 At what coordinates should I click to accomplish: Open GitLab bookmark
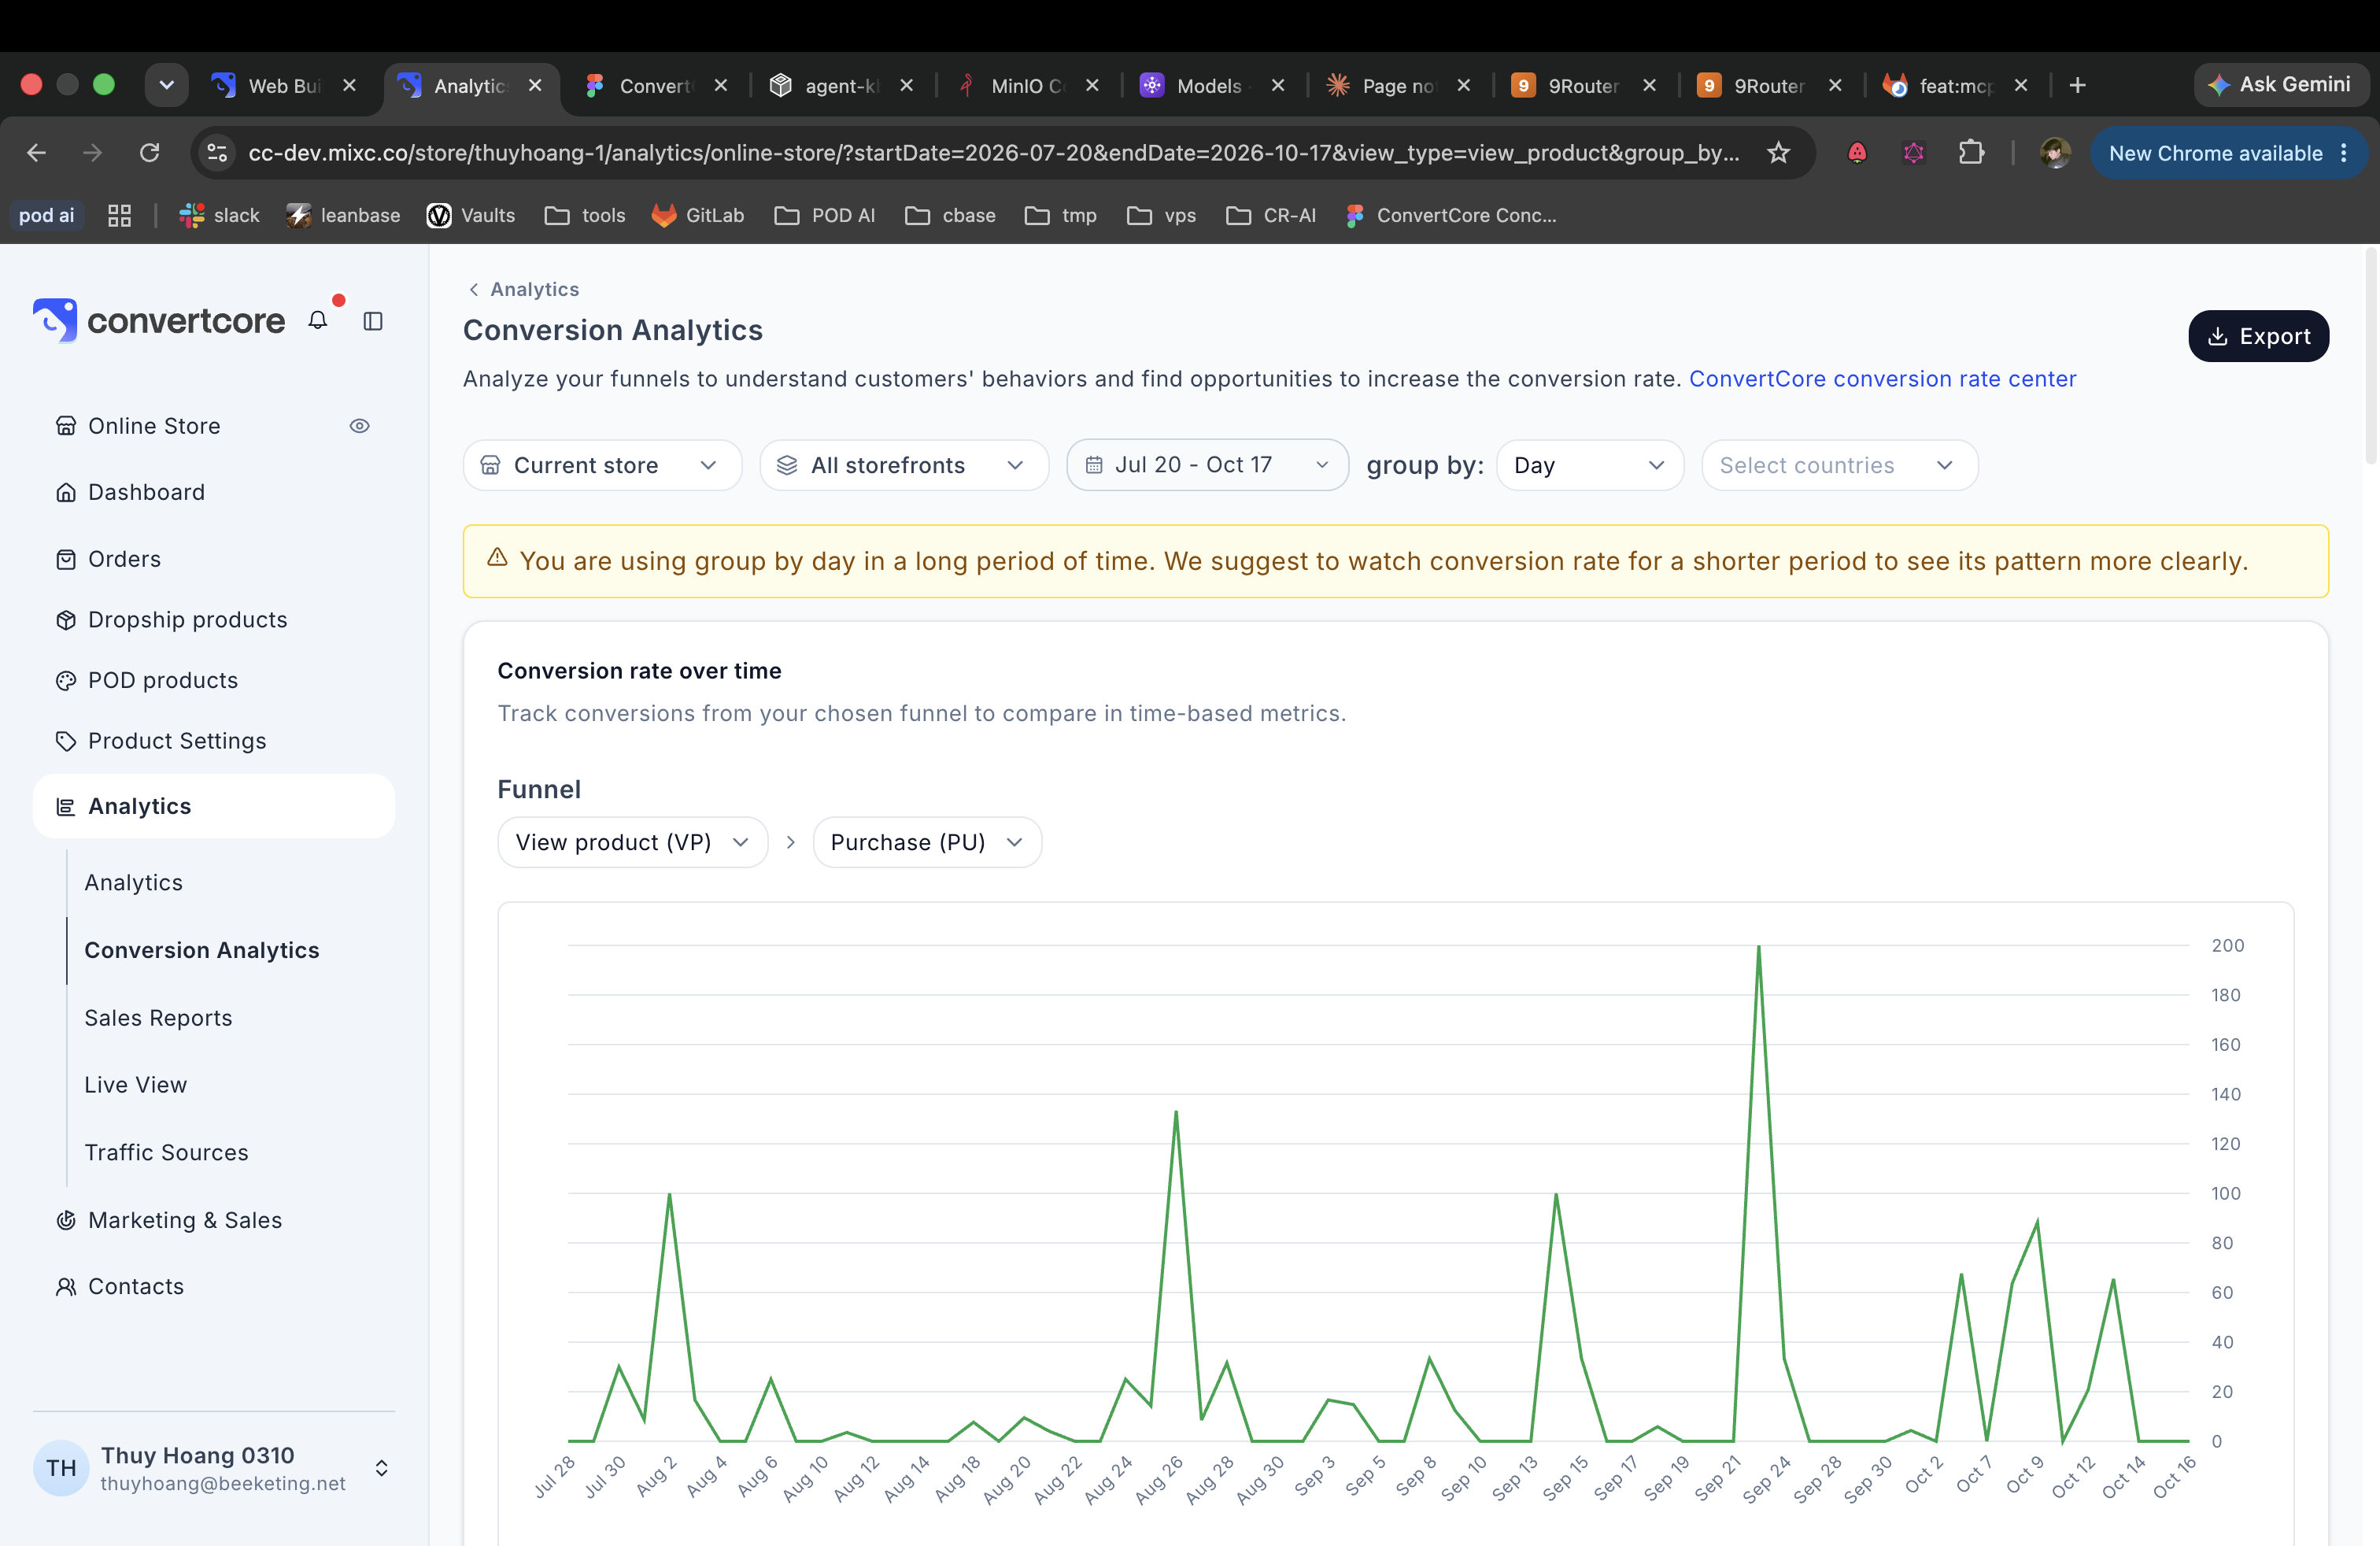click(x=698, y=216)
